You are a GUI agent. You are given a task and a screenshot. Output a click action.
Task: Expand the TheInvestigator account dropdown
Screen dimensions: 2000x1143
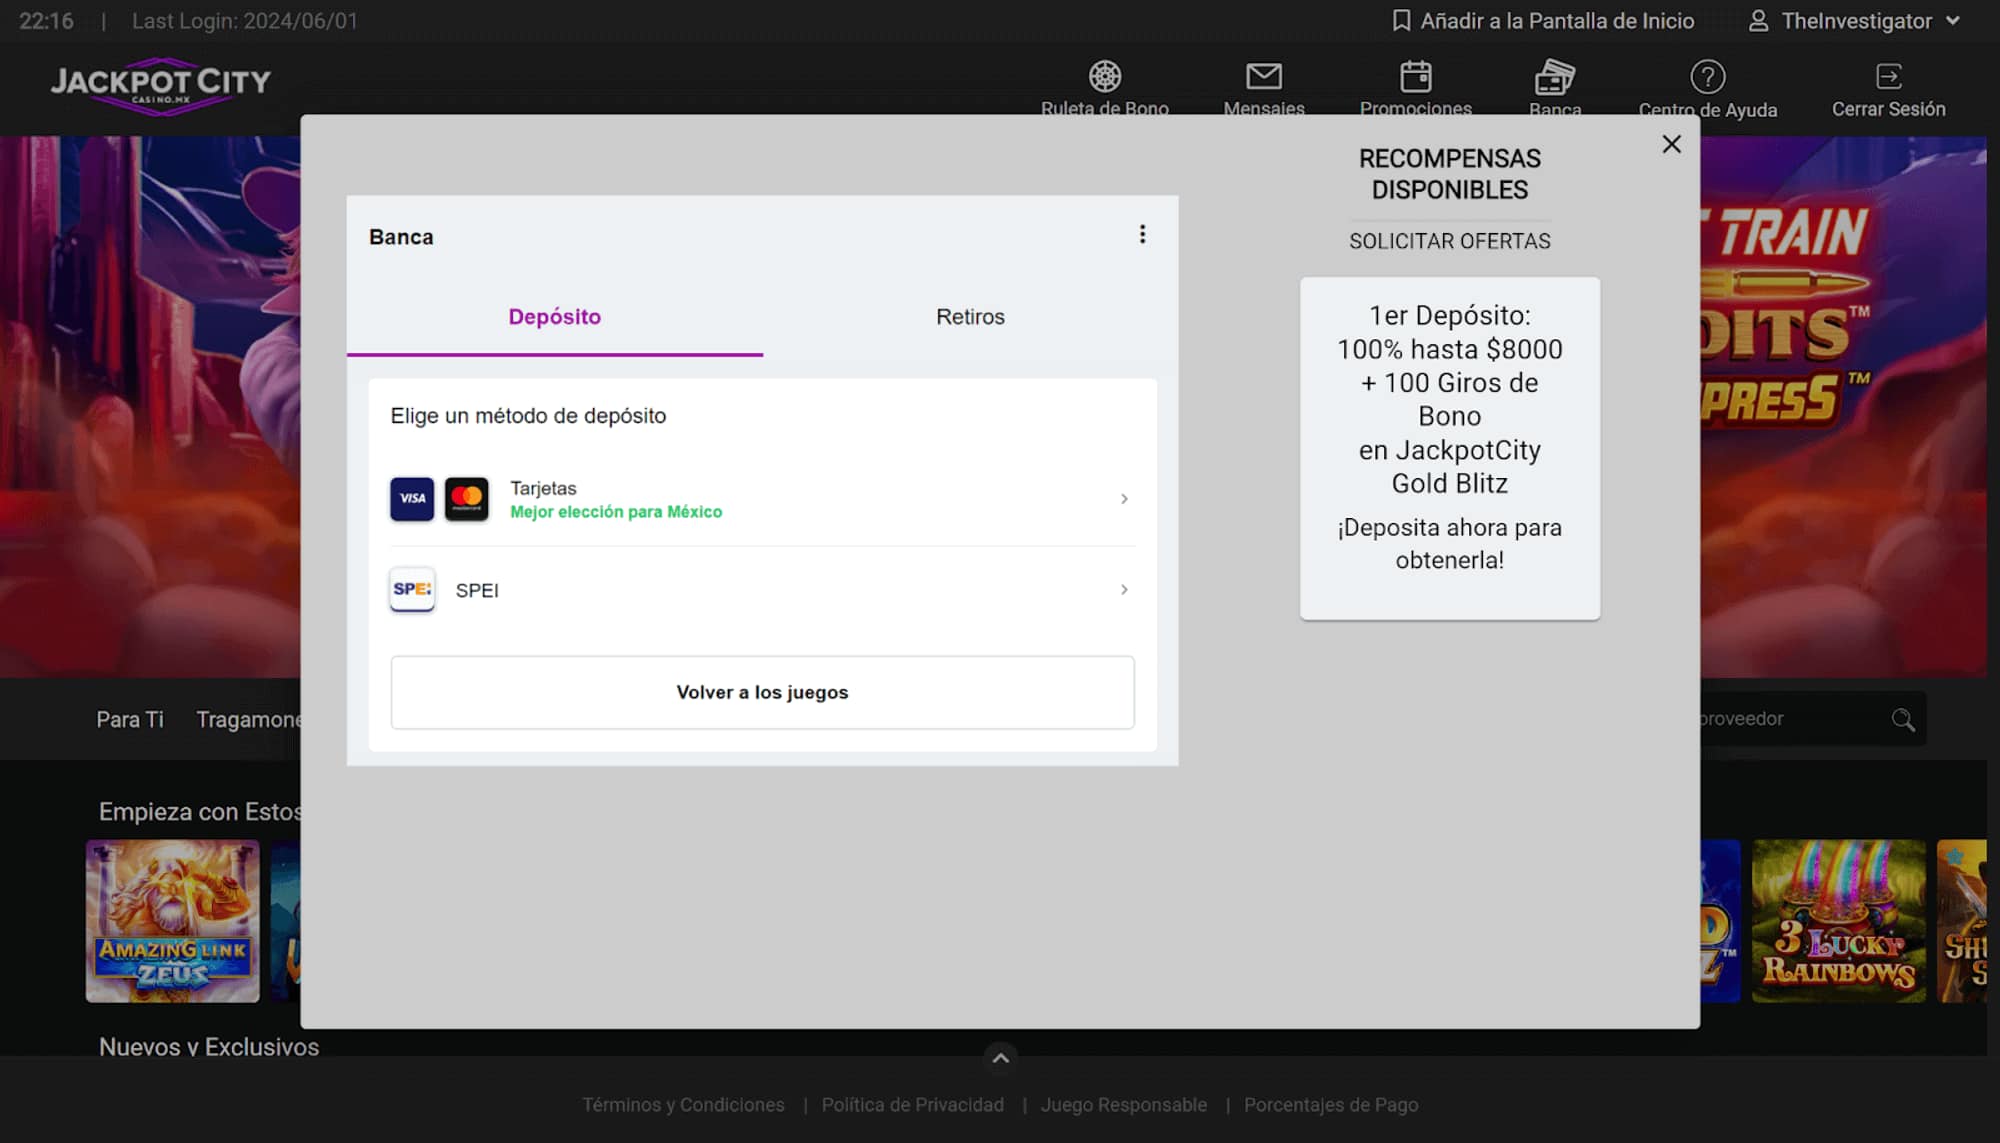point(1952,21)
